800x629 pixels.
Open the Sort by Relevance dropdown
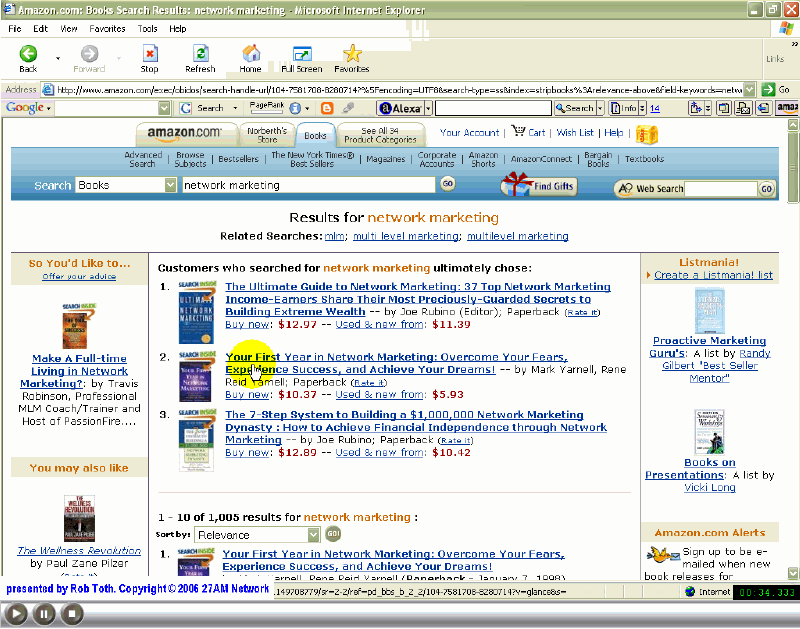point(313,535)
